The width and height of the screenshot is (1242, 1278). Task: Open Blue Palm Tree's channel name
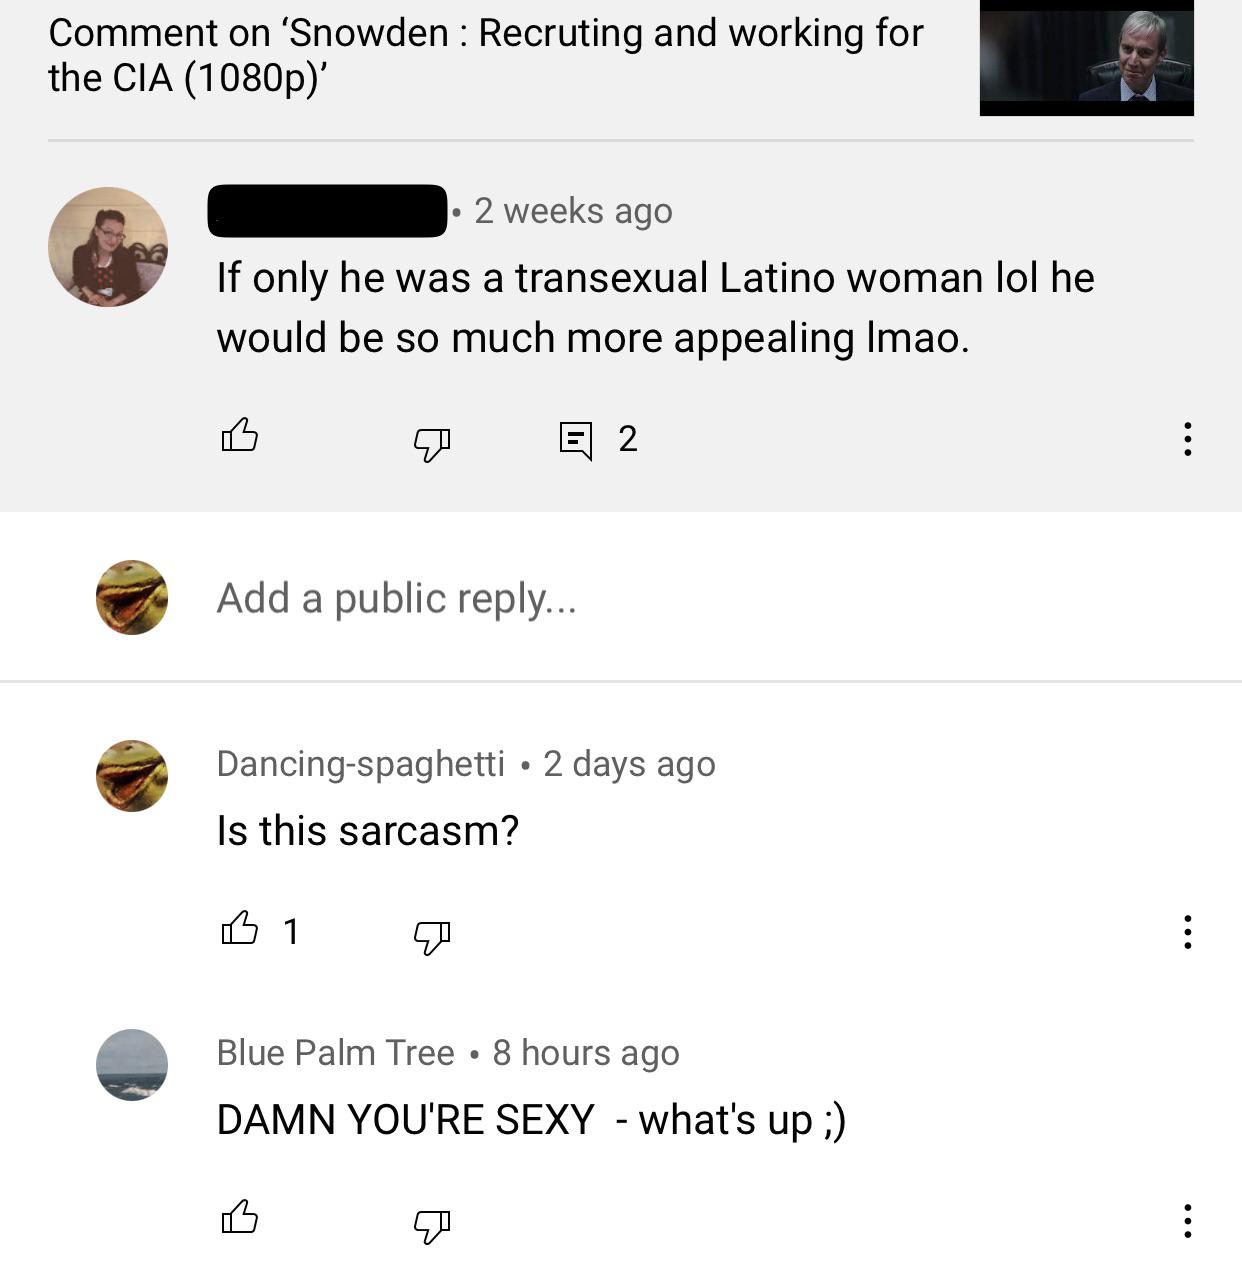coord(336,1052)
